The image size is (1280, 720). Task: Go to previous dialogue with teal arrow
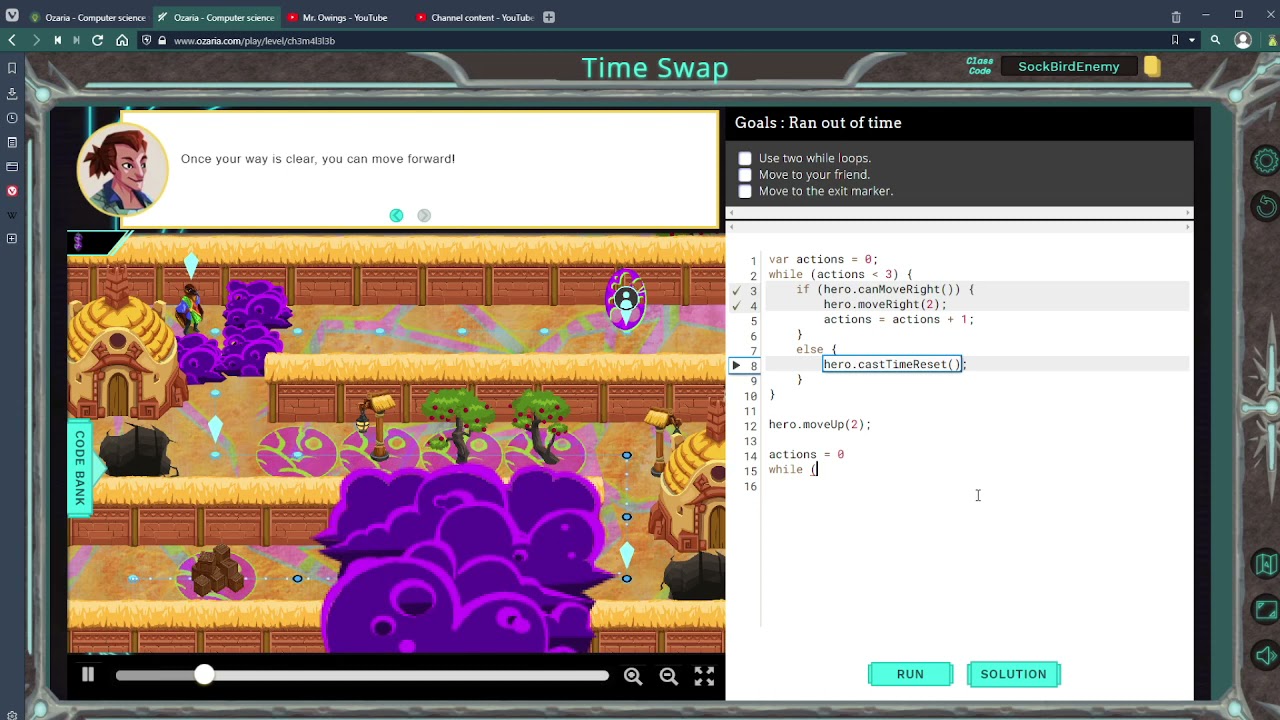click(x=396, y=215)
